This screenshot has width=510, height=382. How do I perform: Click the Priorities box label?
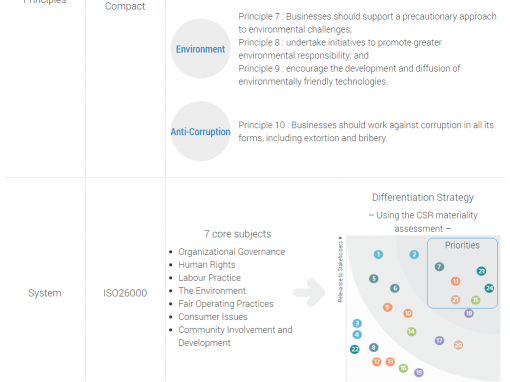(462, 245)
